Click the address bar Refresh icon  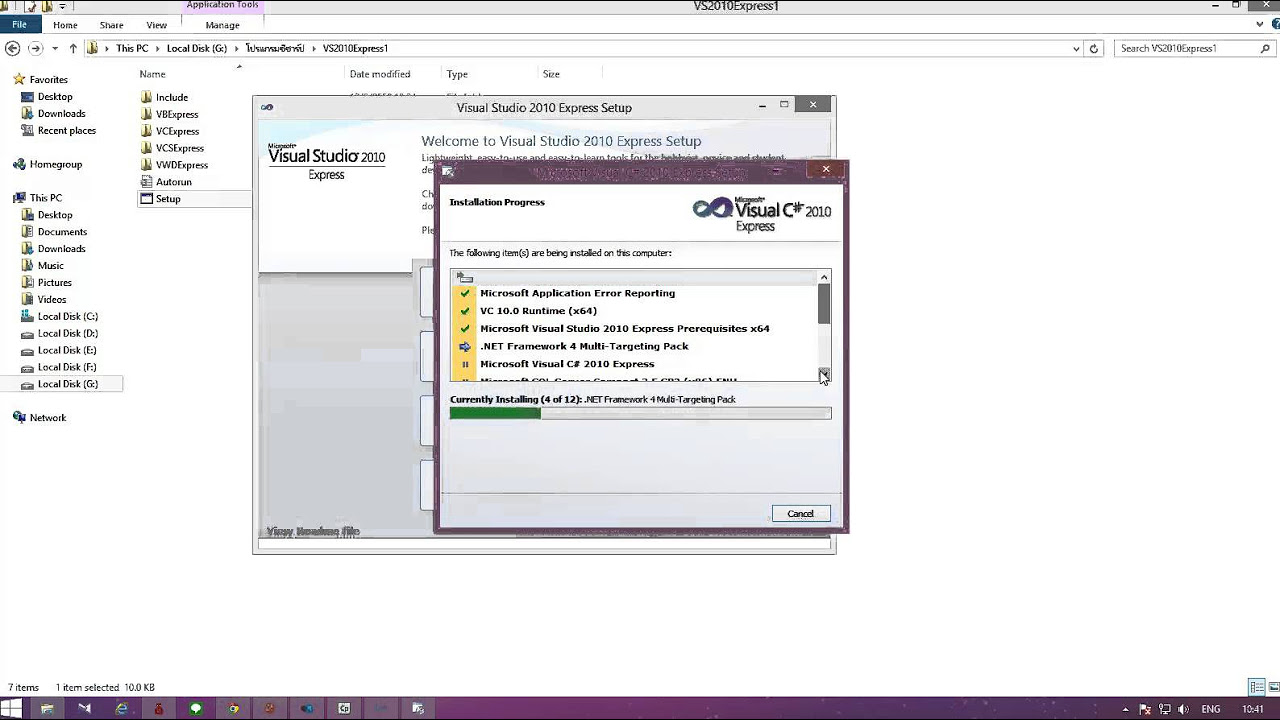point(1093,48)
